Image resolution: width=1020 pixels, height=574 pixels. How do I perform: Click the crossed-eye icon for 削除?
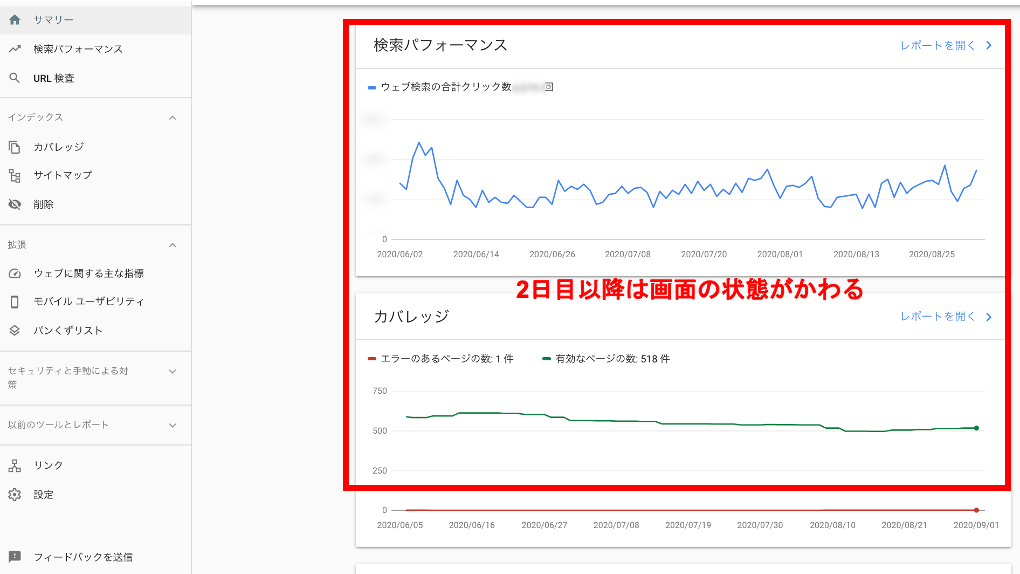point(14,204)
